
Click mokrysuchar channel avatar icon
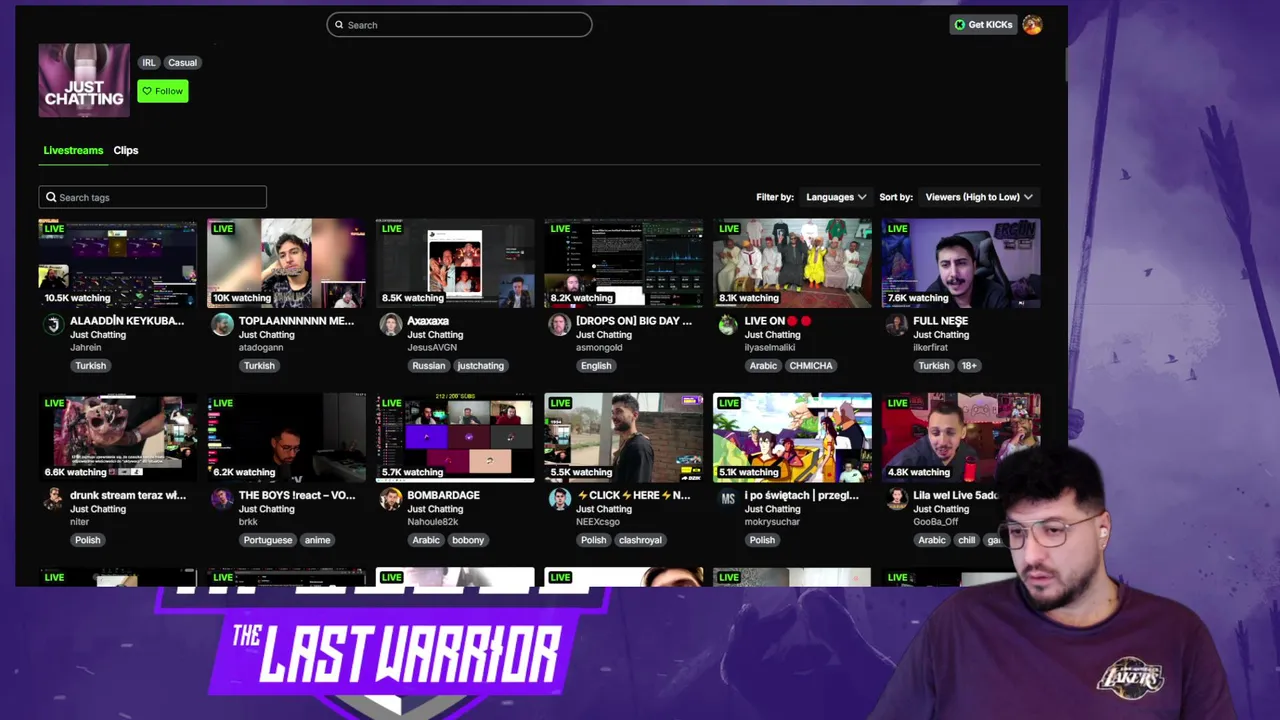coord(728,498)
